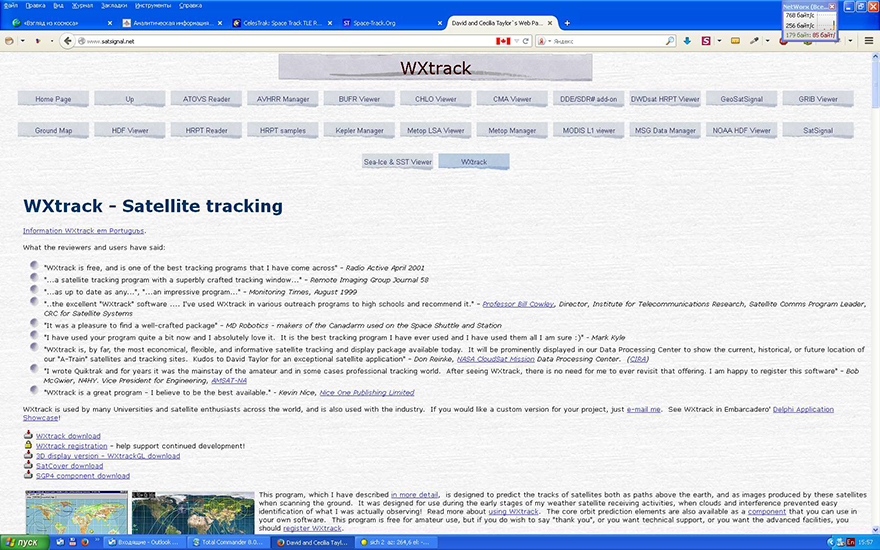Click the Home Page navigation button
880x550 pixels.
point(53,99)
